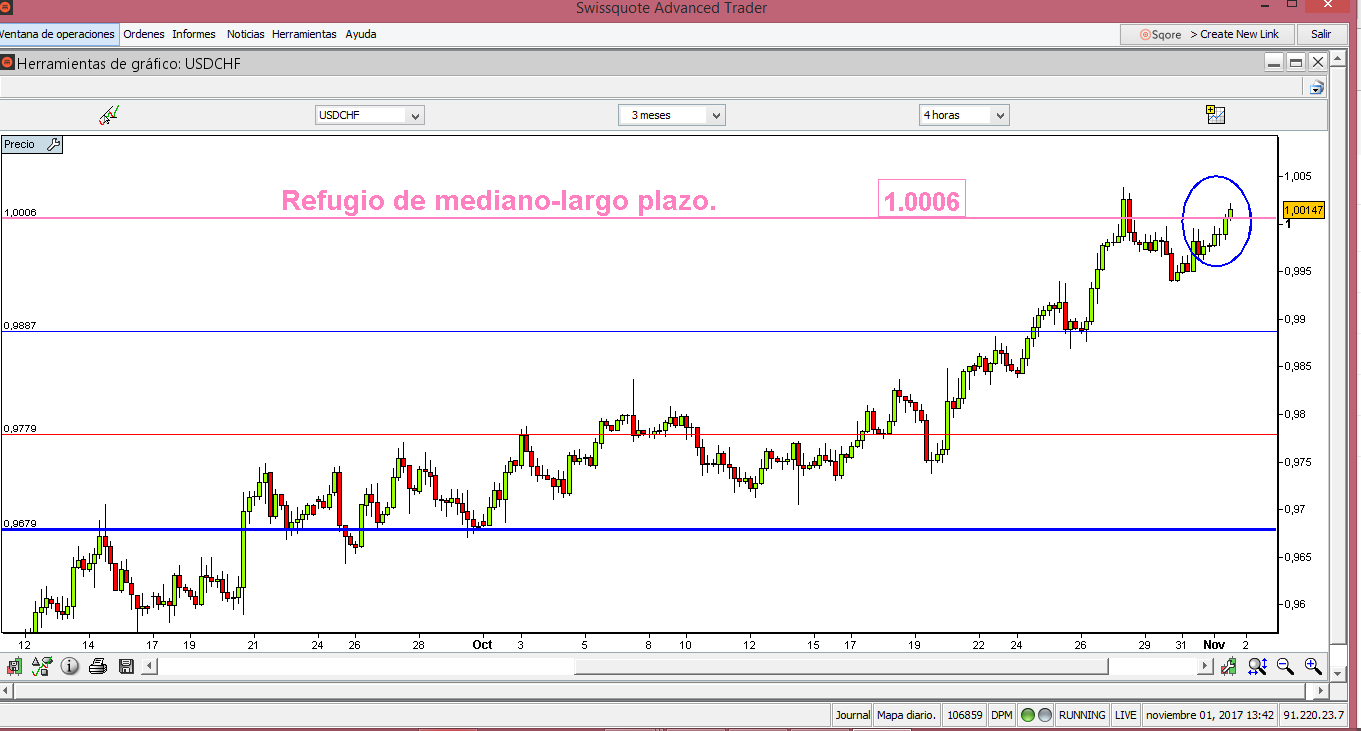The width and height of the screenshot is (1361, 731).
Task: Click the candlestick chart type icon bottom-left
Action: tap(14, 665)
